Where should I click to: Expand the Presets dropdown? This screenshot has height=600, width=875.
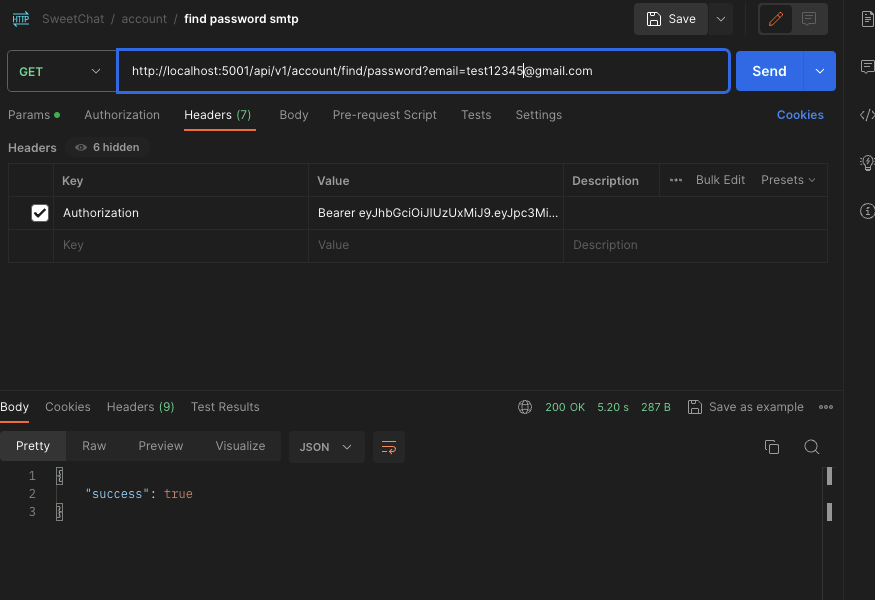point(788,180)
